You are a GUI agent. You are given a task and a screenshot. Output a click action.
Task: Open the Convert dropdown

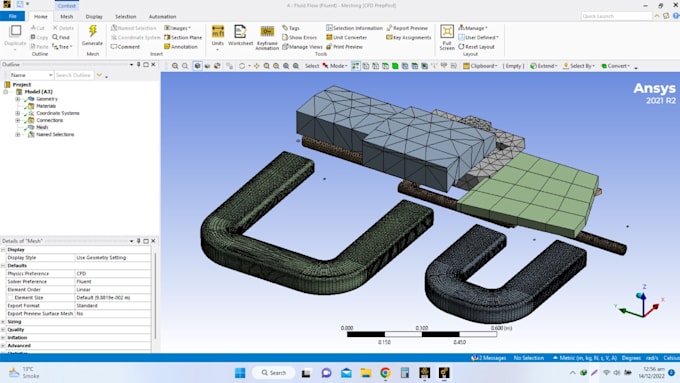[x=616, y=66]
